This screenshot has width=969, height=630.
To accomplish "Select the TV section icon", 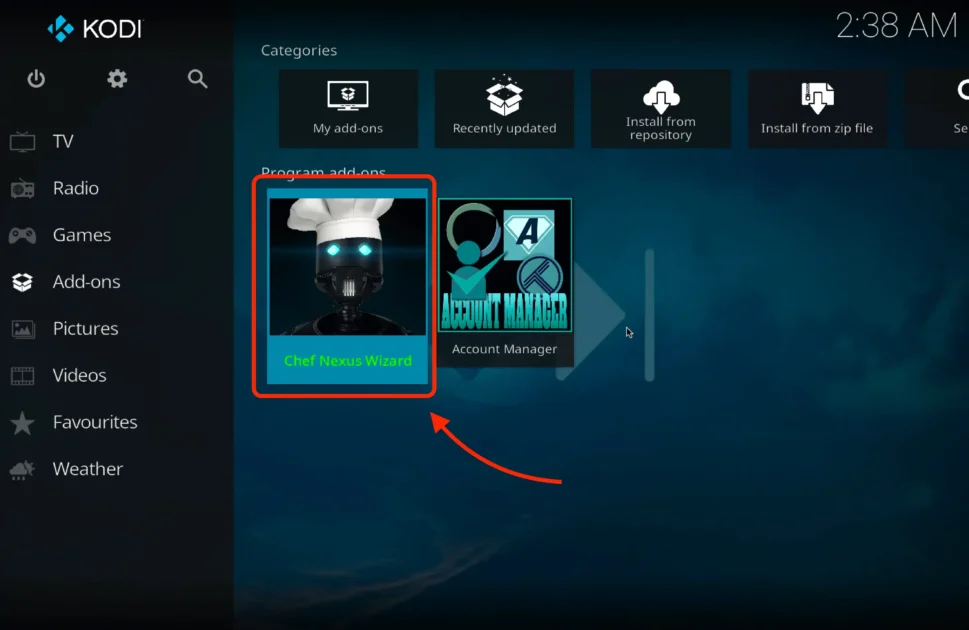I will pos(23,141).
